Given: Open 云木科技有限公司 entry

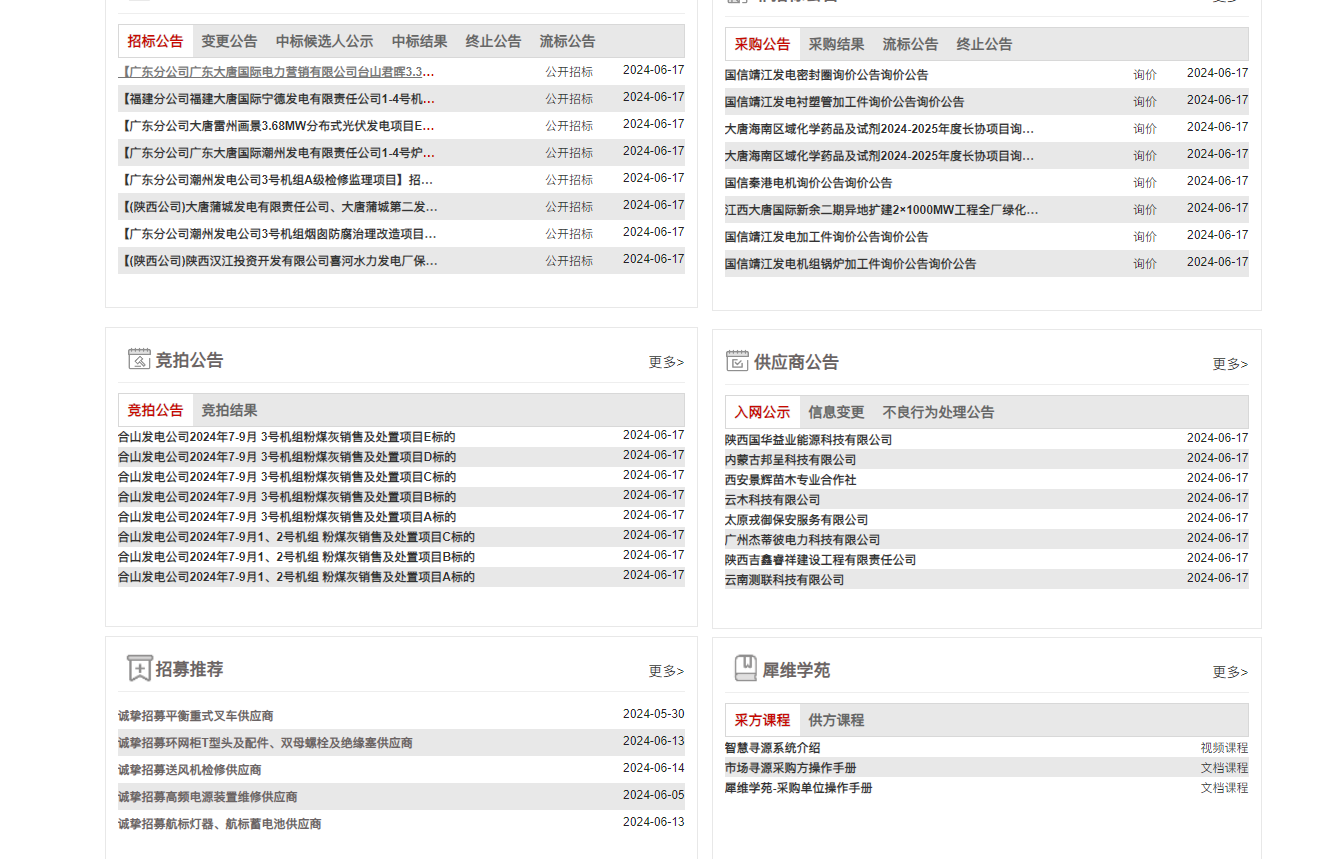Looking at the screenshot, I should coord(773,500).
